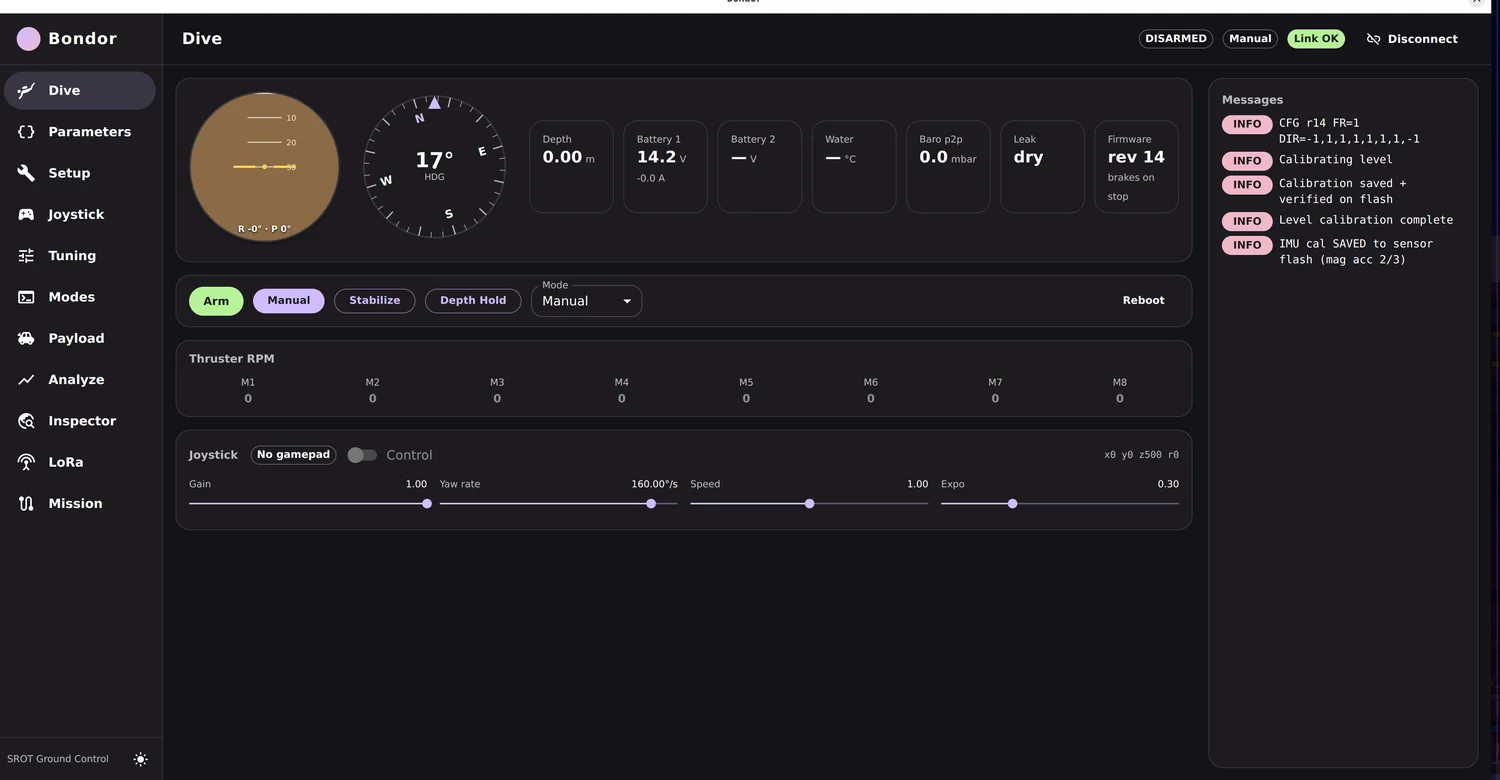Click the Expo slider handle
1500x780 pixels.
coord(1013,504)
